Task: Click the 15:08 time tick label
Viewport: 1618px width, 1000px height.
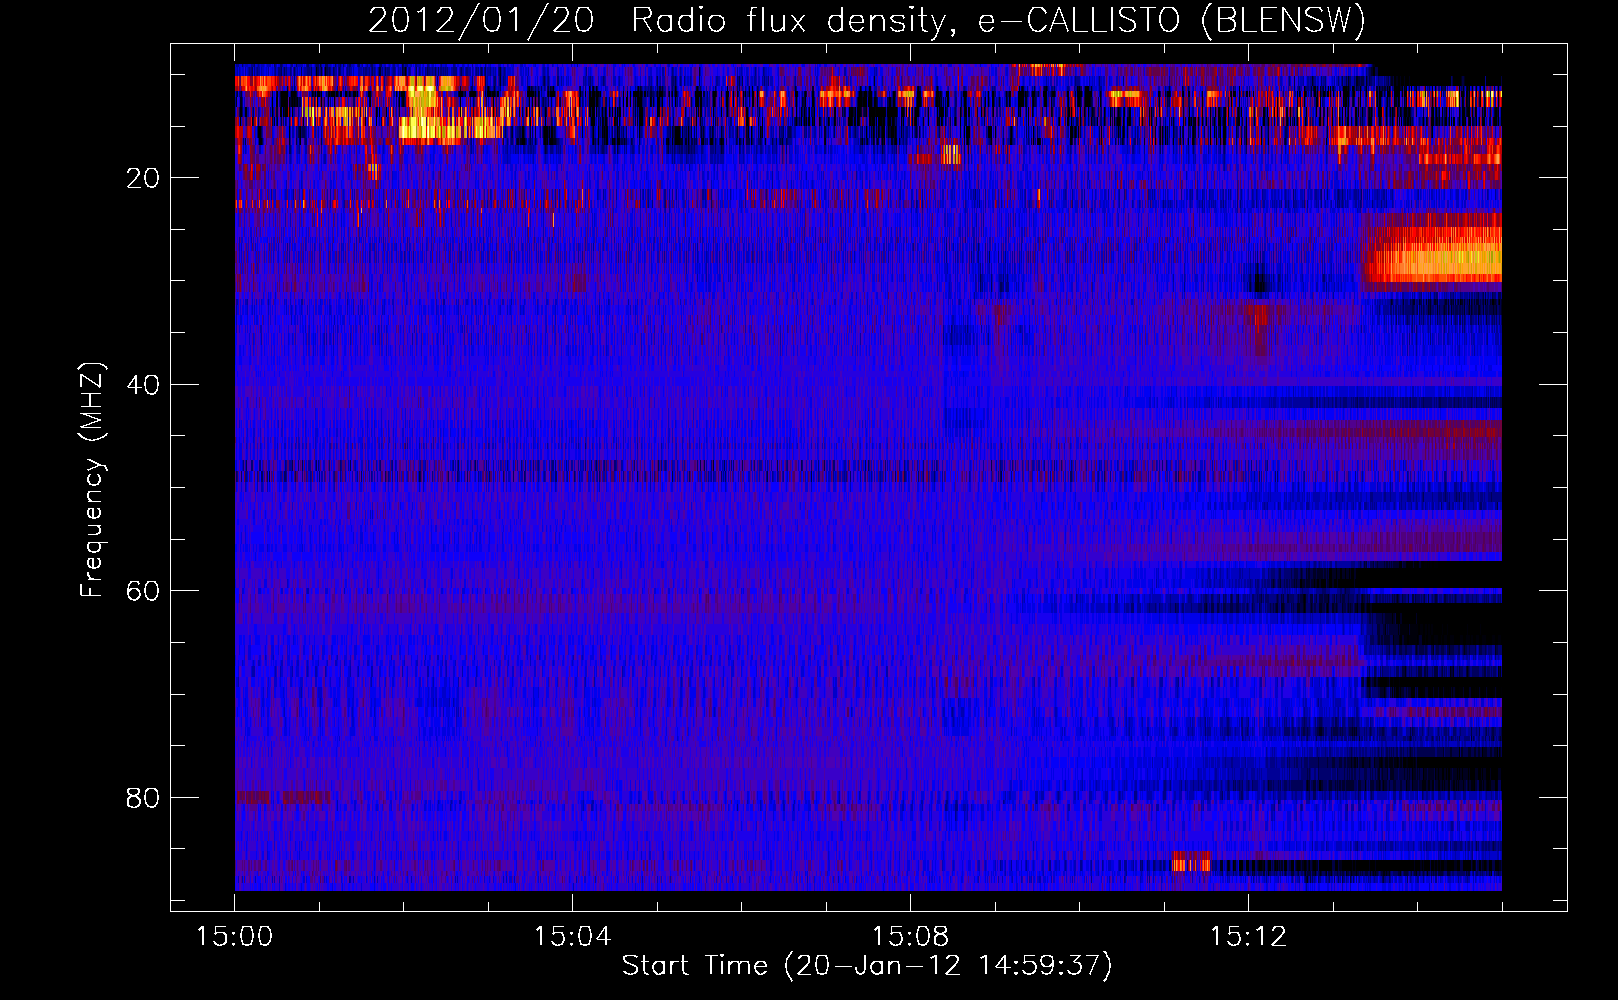Action: click(x=910, y=937)
